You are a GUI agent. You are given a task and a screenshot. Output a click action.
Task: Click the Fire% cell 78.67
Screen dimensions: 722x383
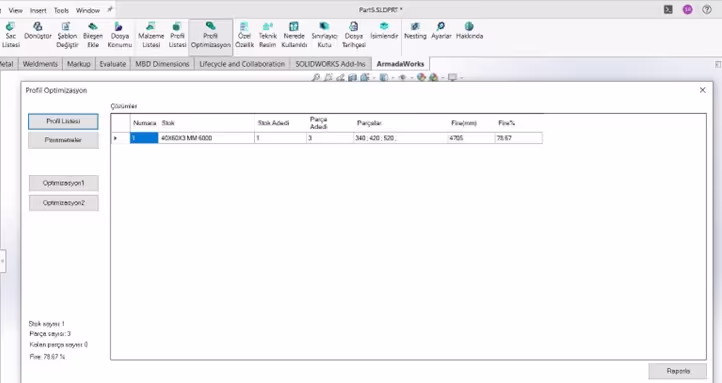click(518, 138)
